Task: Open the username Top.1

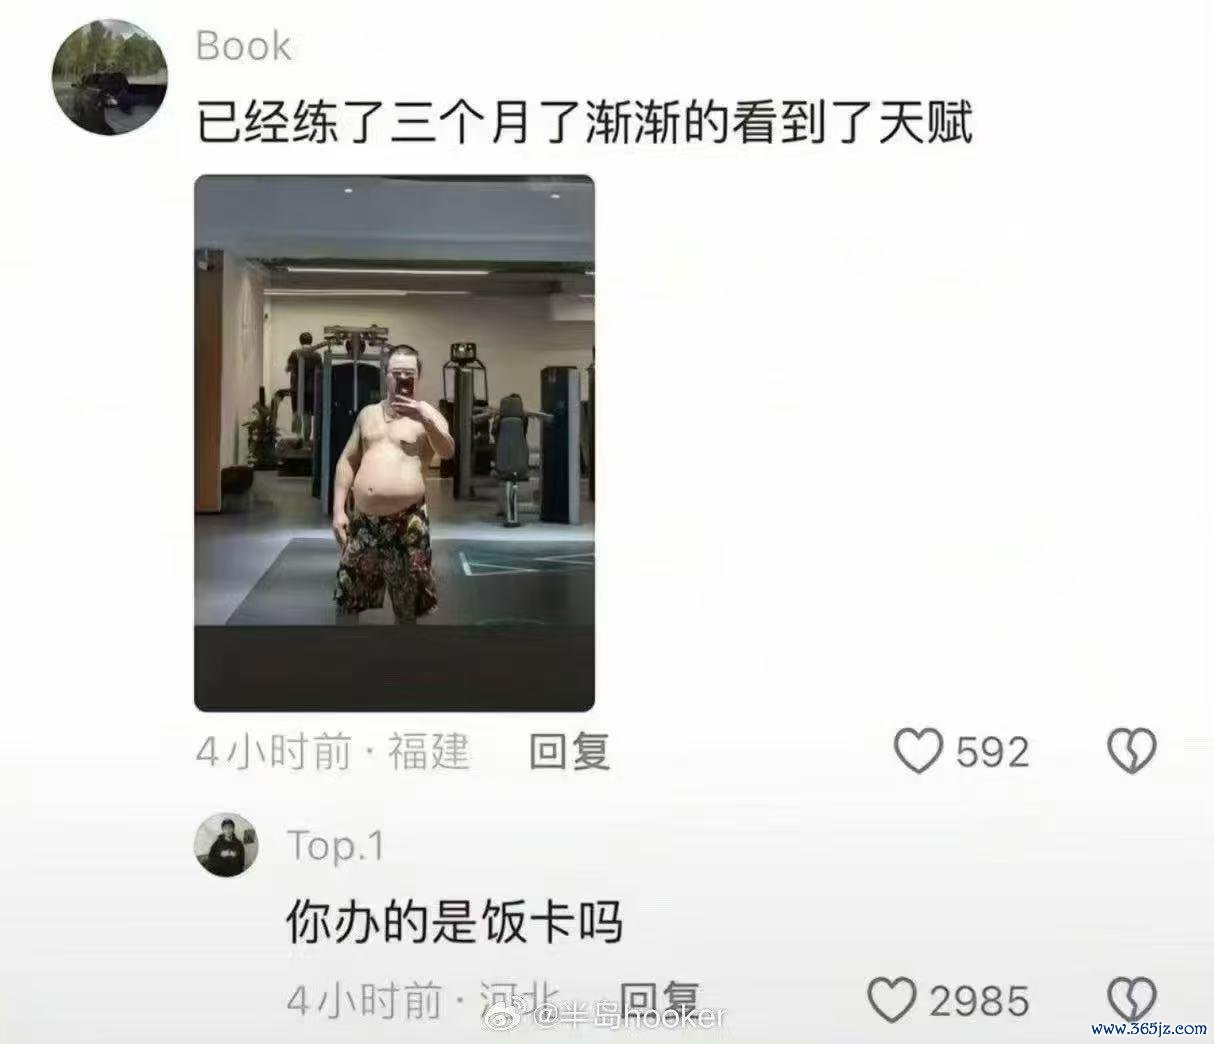Action: 335,846
